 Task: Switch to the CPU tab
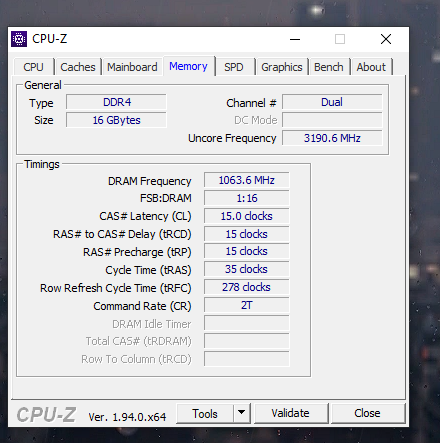click(34, 67)
